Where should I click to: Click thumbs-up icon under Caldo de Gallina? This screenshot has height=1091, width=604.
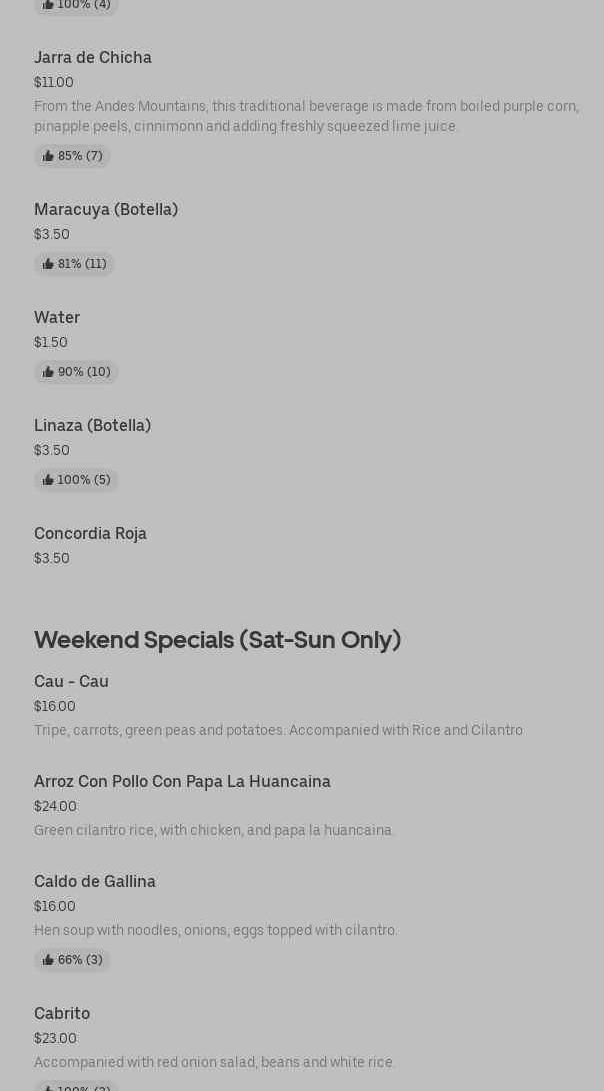click(x=48, y=960)
